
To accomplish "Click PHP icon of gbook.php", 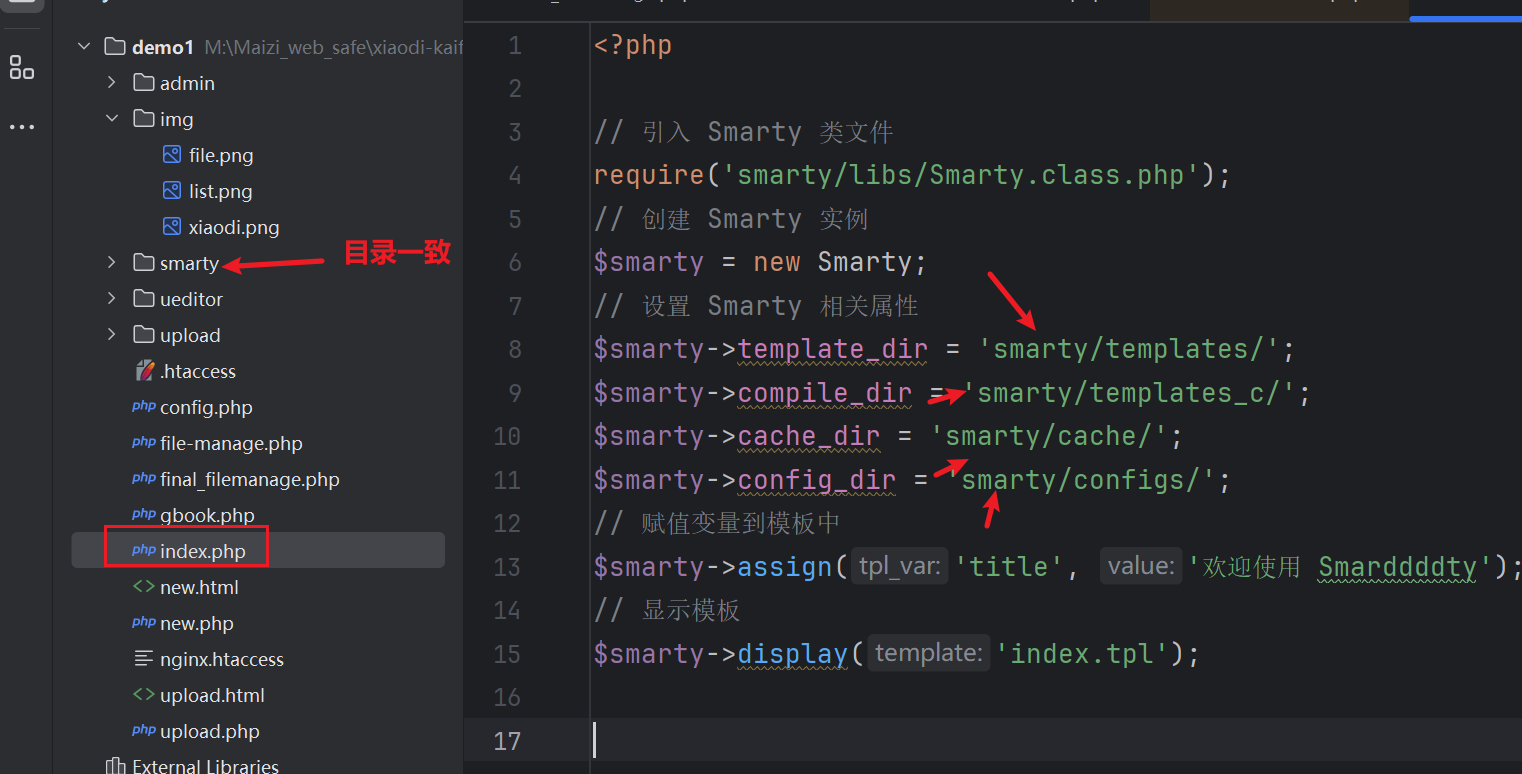I will pos(144,515).
